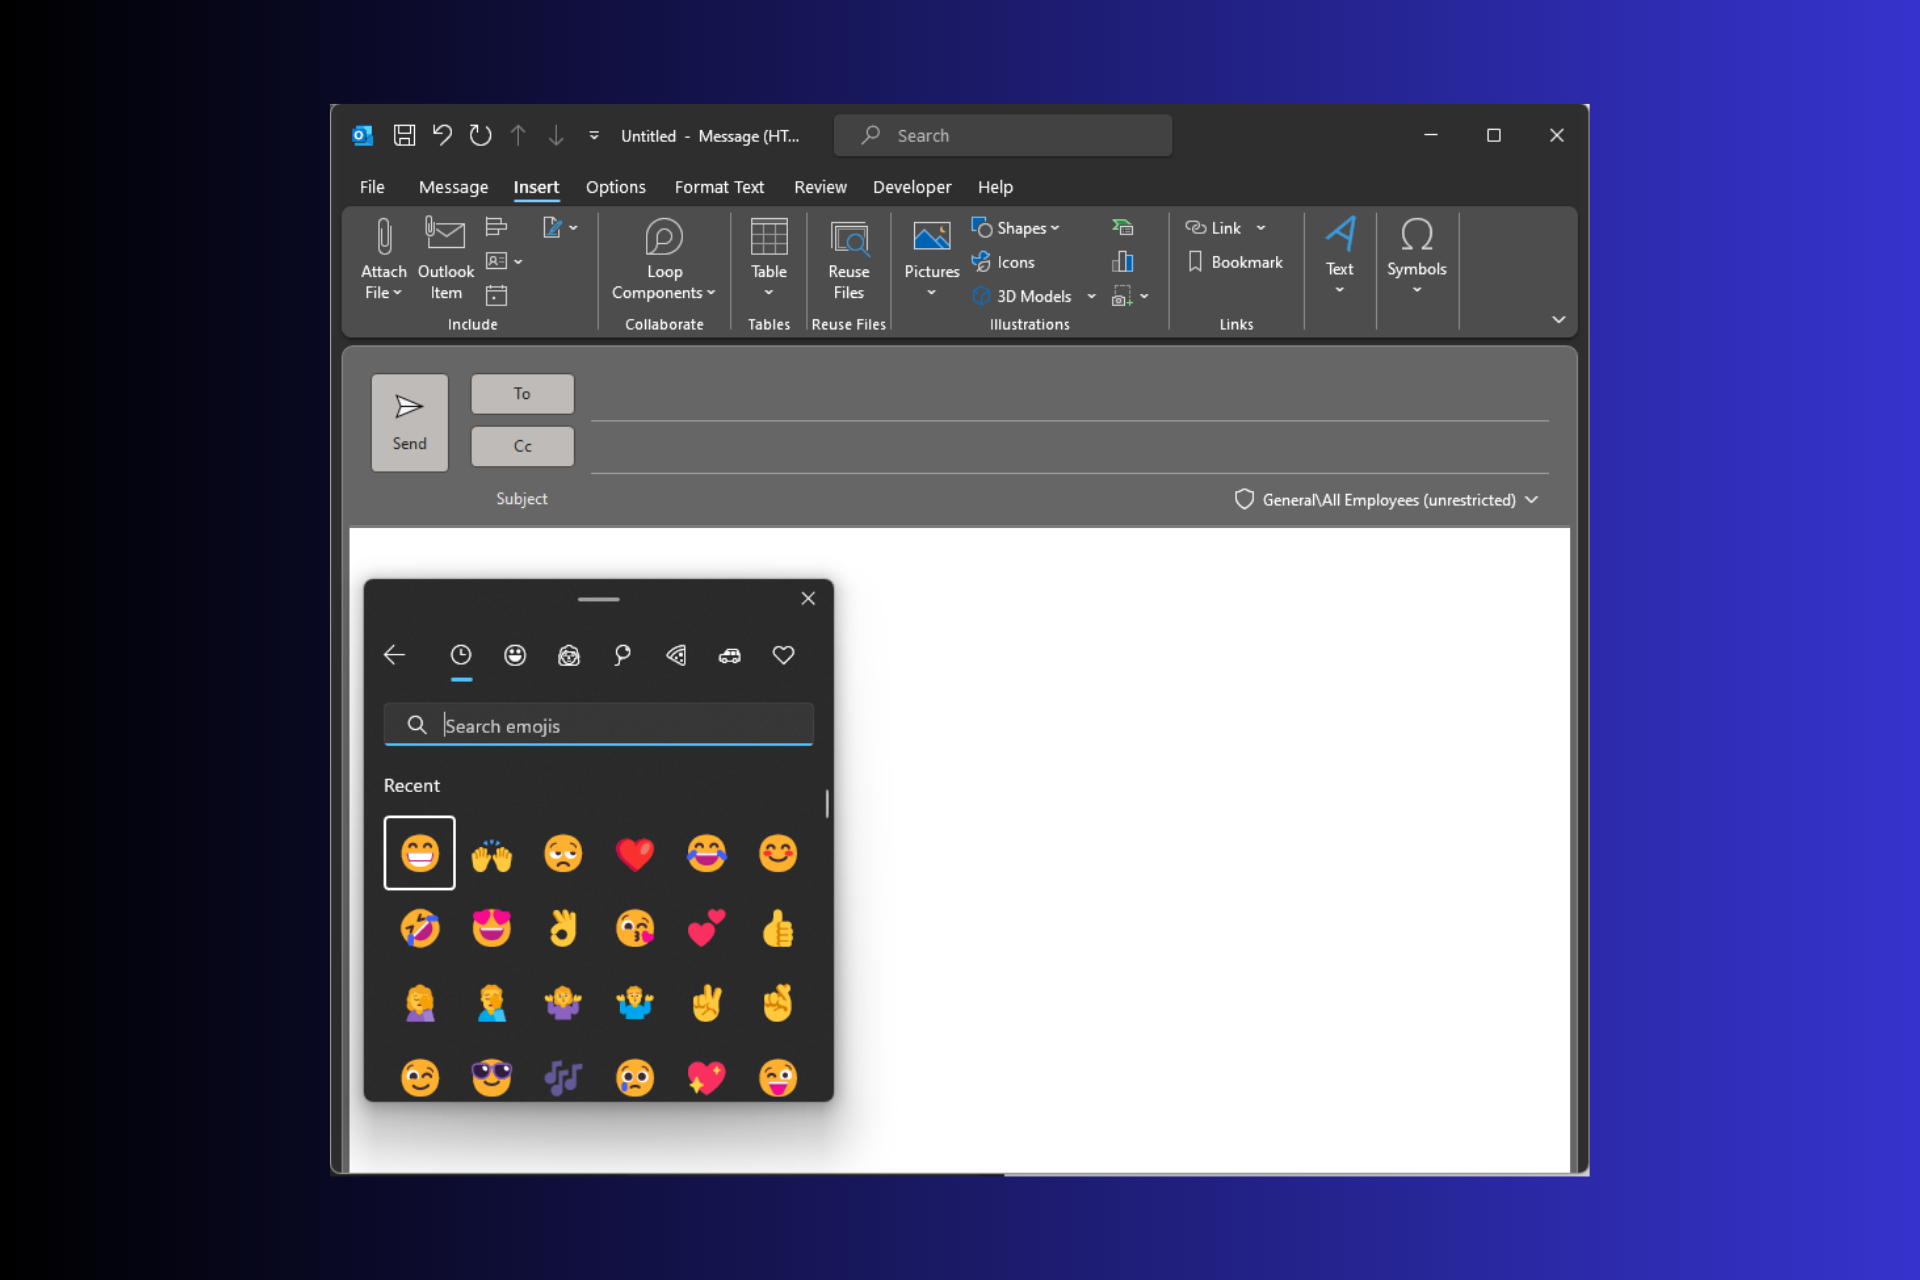Open the Help tab
The height and width of the screenshot is (1280, 1920).
pos(995,187)
